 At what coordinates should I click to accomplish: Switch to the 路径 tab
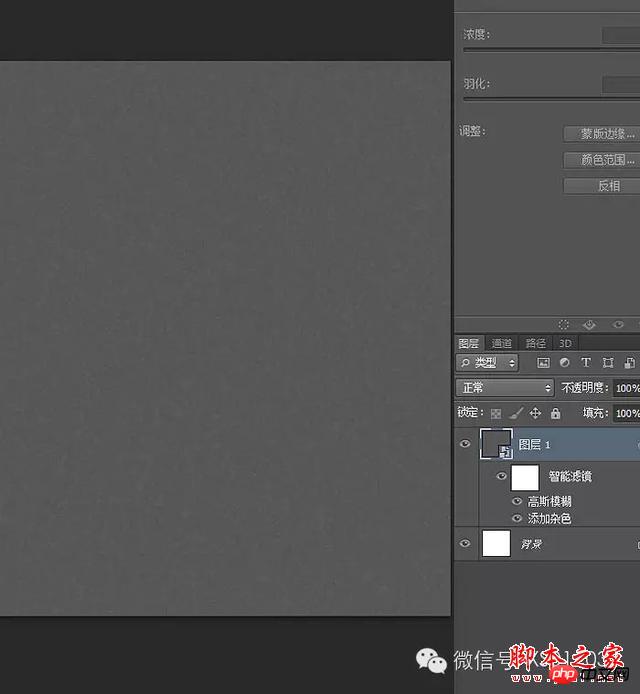pos(535,343)
